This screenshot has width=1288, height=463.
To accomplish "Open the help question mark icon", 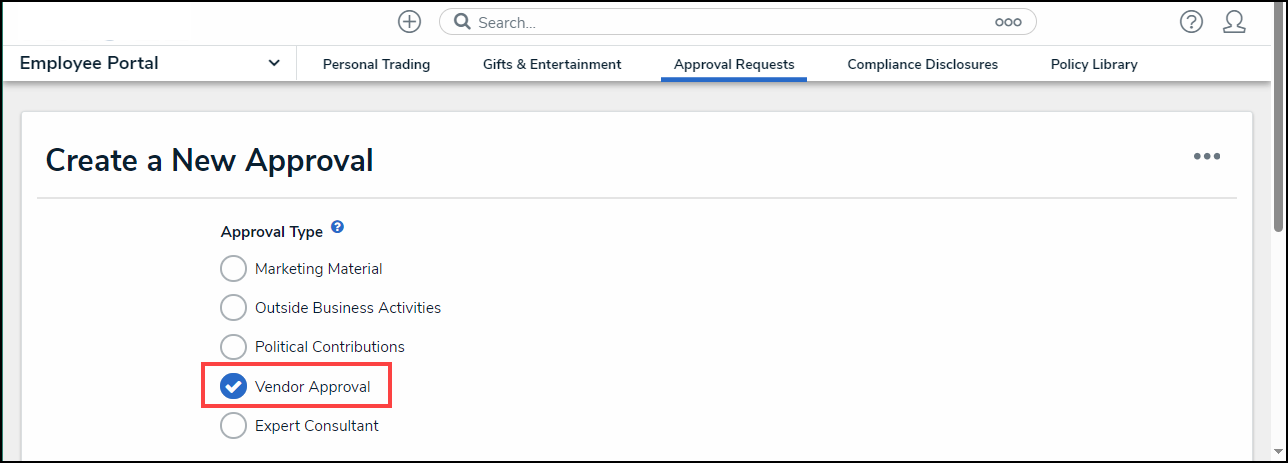I will pyautogui.click(x=1191, y=22).
